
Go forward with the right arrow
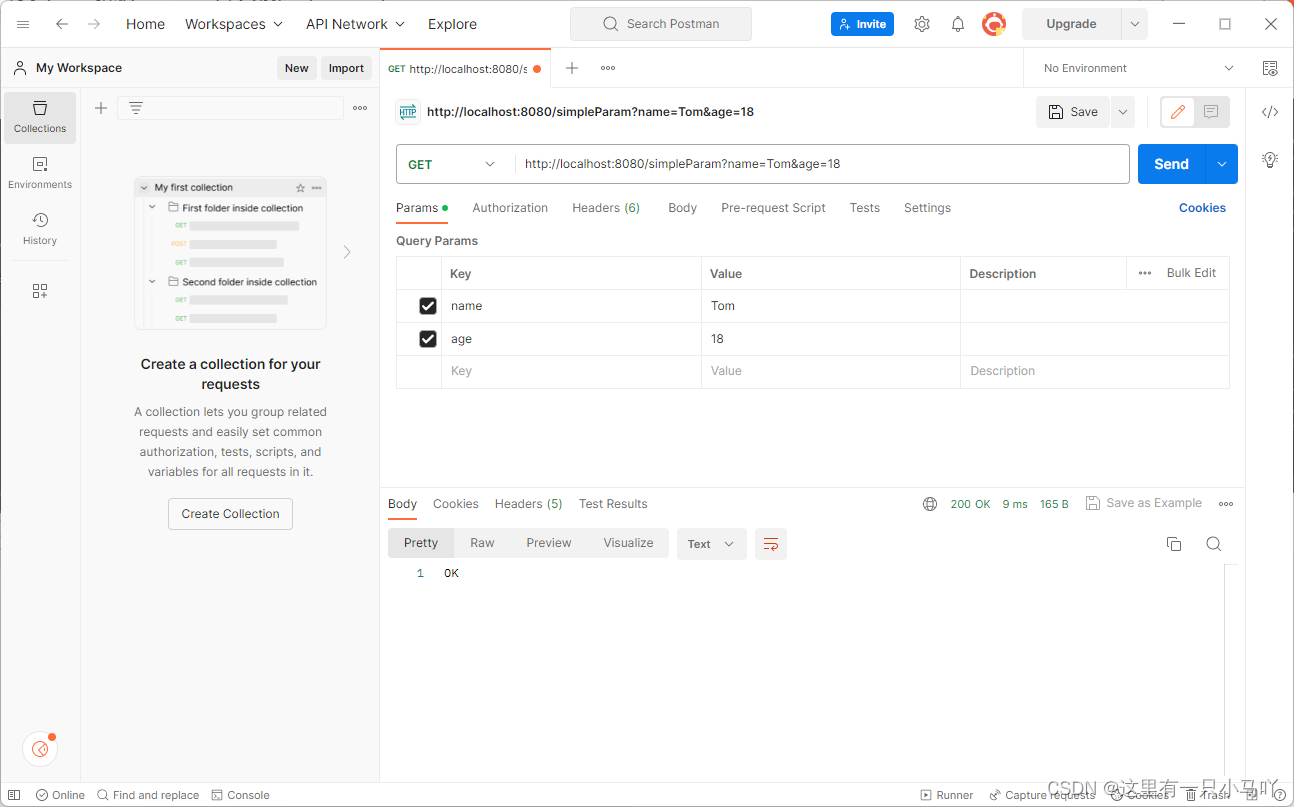click(x=94, y=24)
